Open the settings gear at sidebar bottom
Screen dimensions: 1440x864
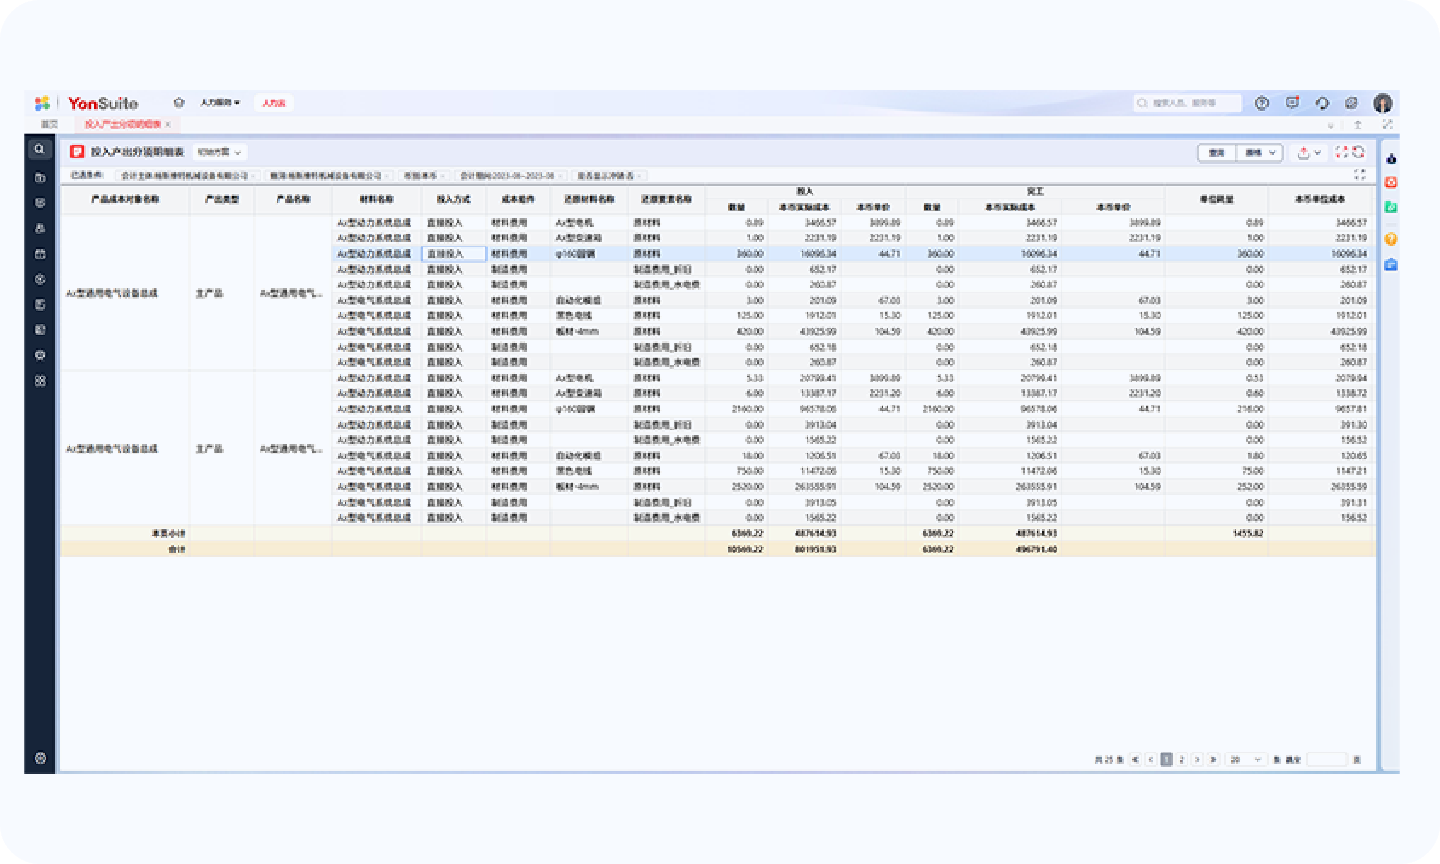click(40, 758)
